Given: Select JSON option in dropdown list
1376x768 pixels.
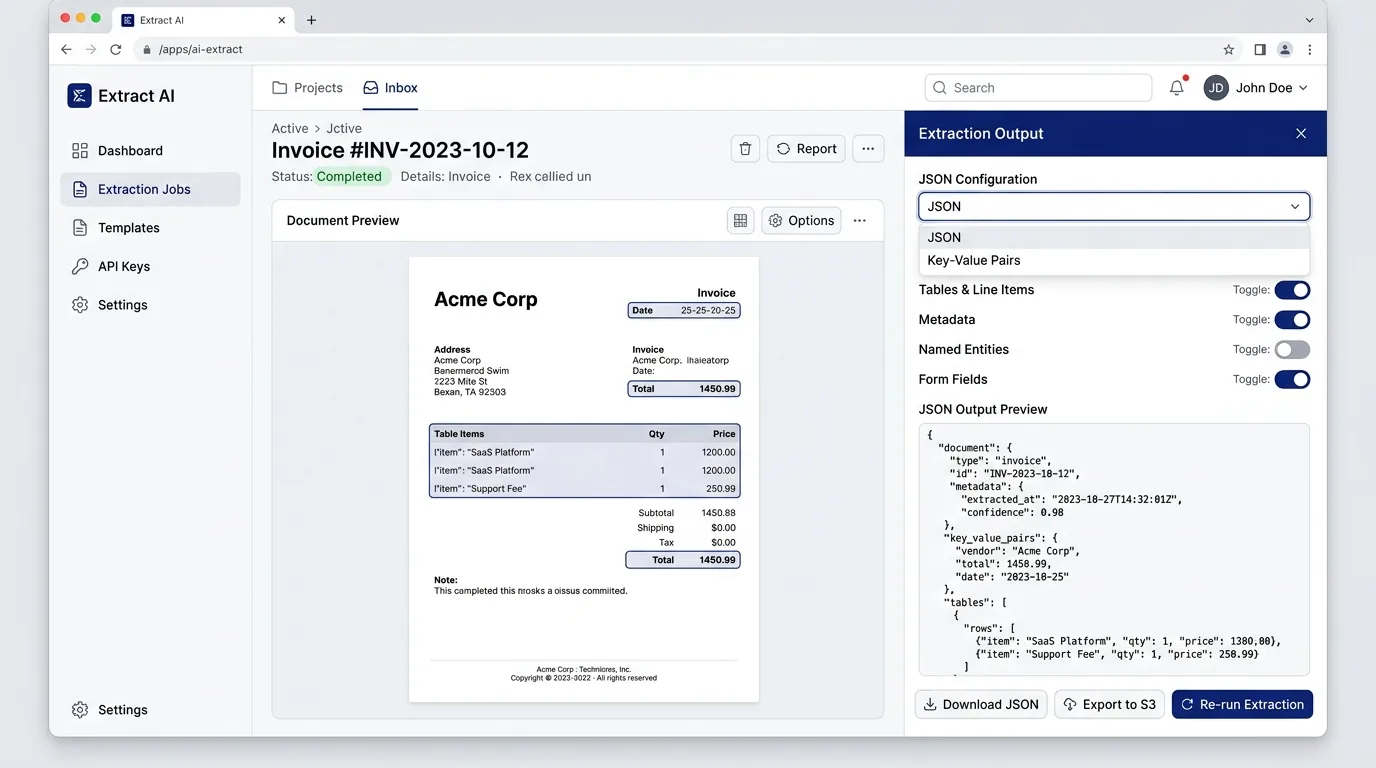Looking at the screenshot, I should click(x=1114, y=237).
